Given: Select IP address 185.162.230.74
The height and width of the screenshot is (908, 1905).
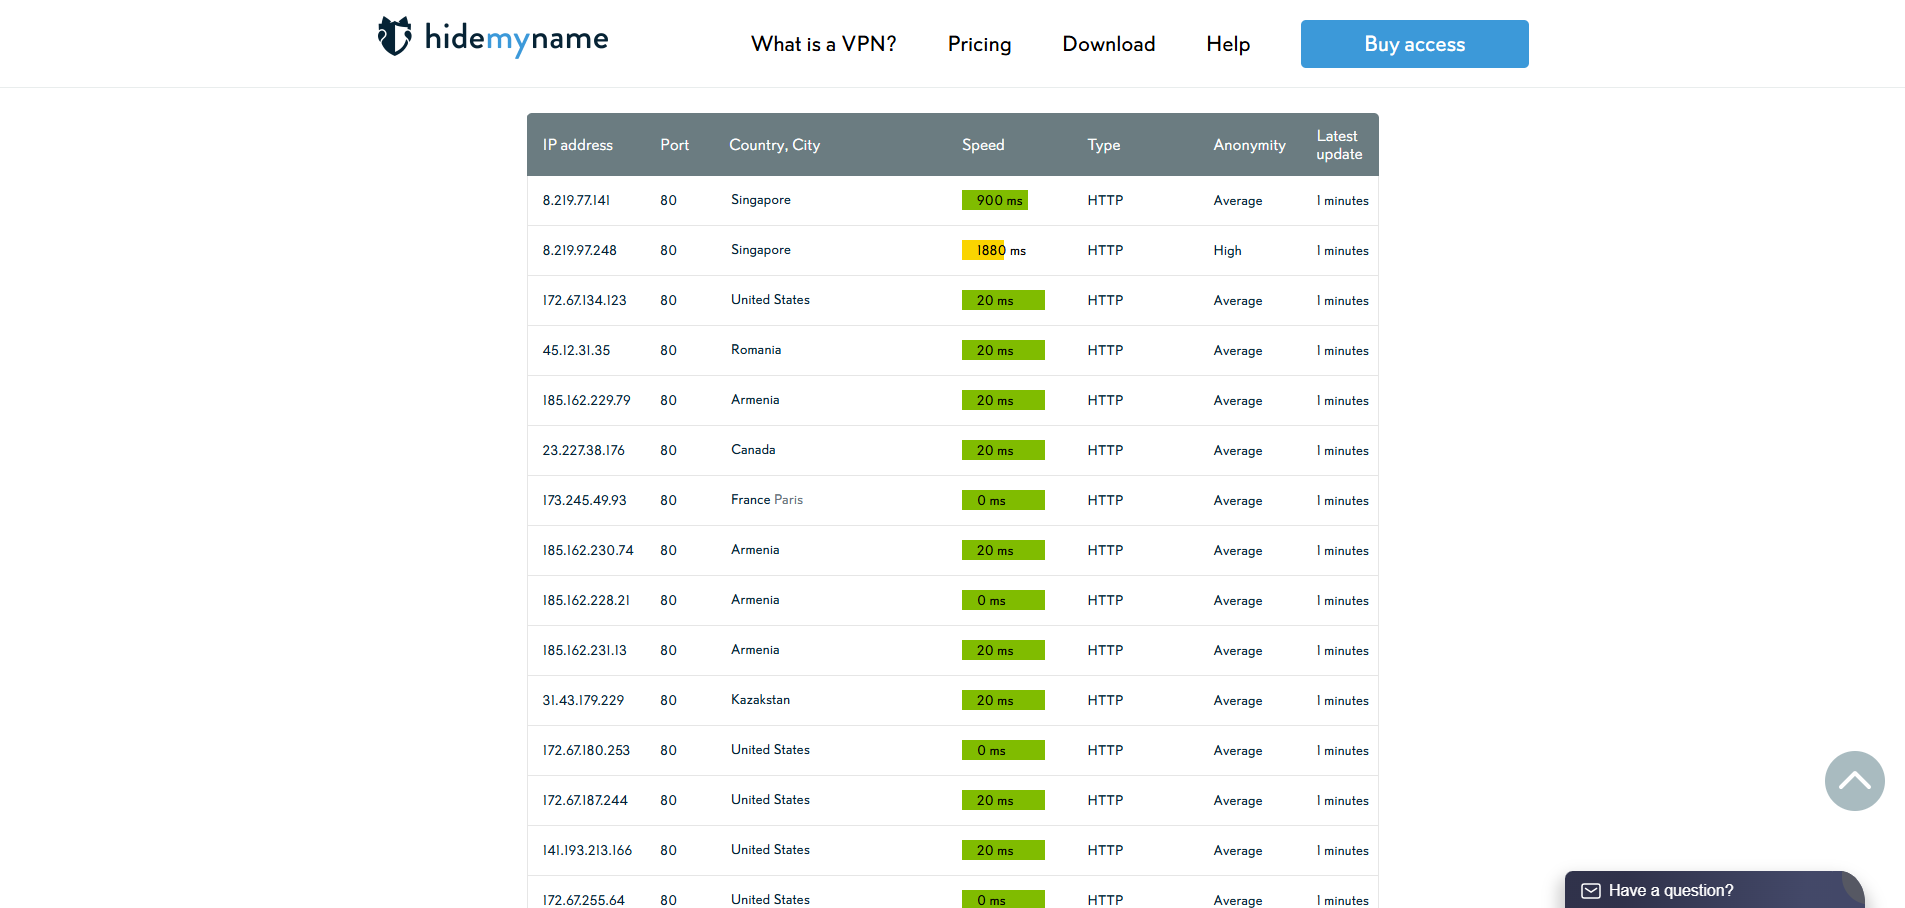Looking at the screenshot, I should (x=588, y=550).
